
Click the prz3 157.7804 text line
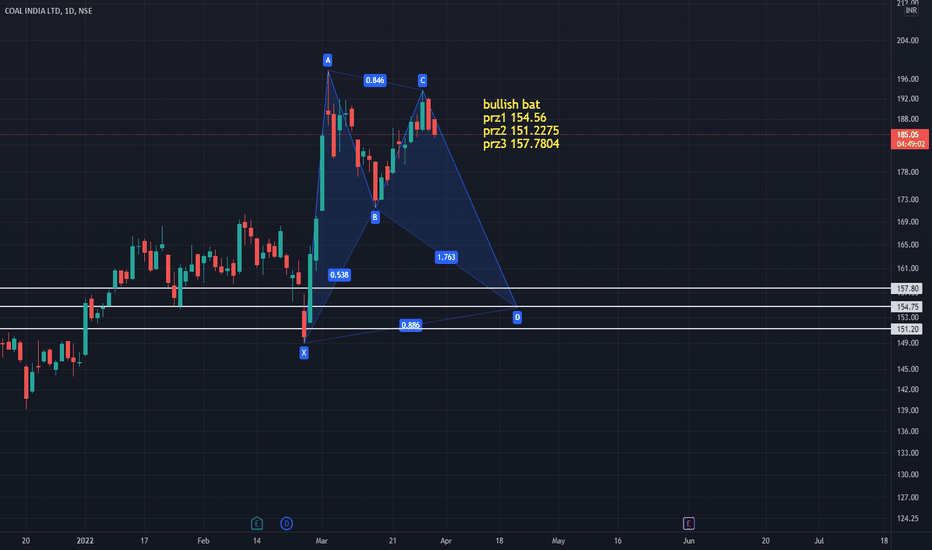pyautogui.click(x=521, y=144)
